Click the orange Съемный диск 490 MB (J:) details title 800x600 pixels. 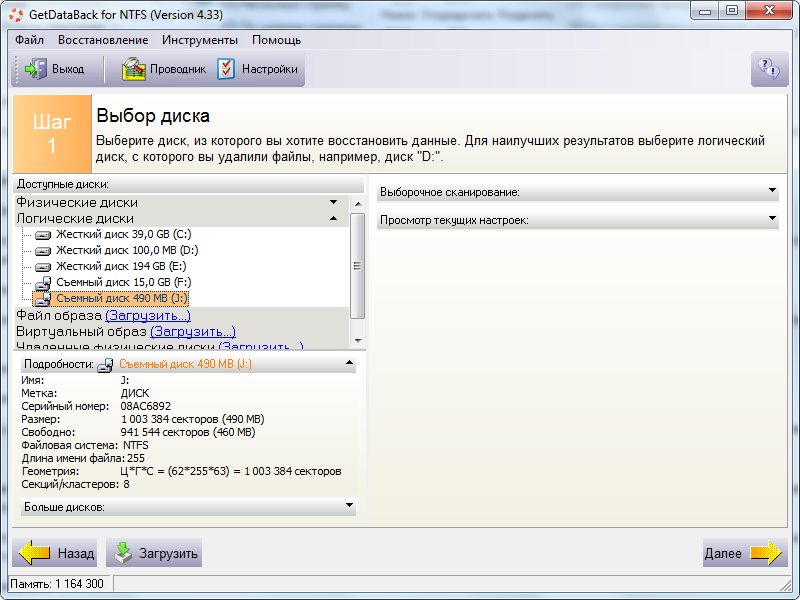[185, 364]
